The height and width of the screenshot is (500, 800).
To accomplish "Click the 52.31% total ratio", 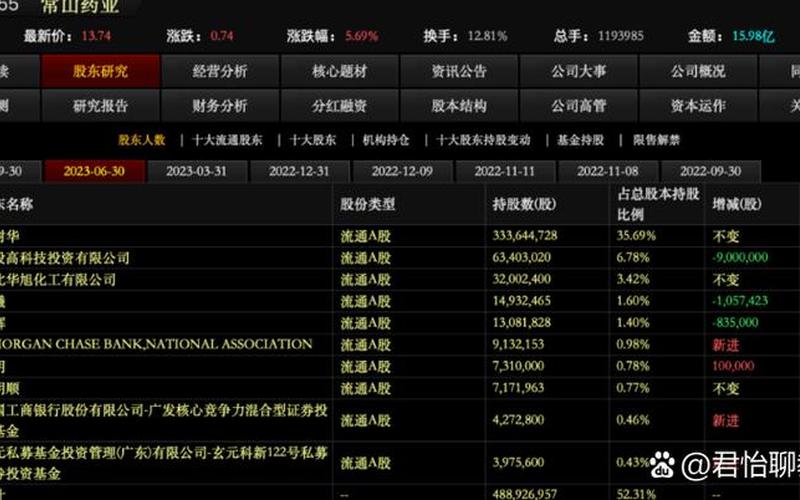I will [636, 494].
